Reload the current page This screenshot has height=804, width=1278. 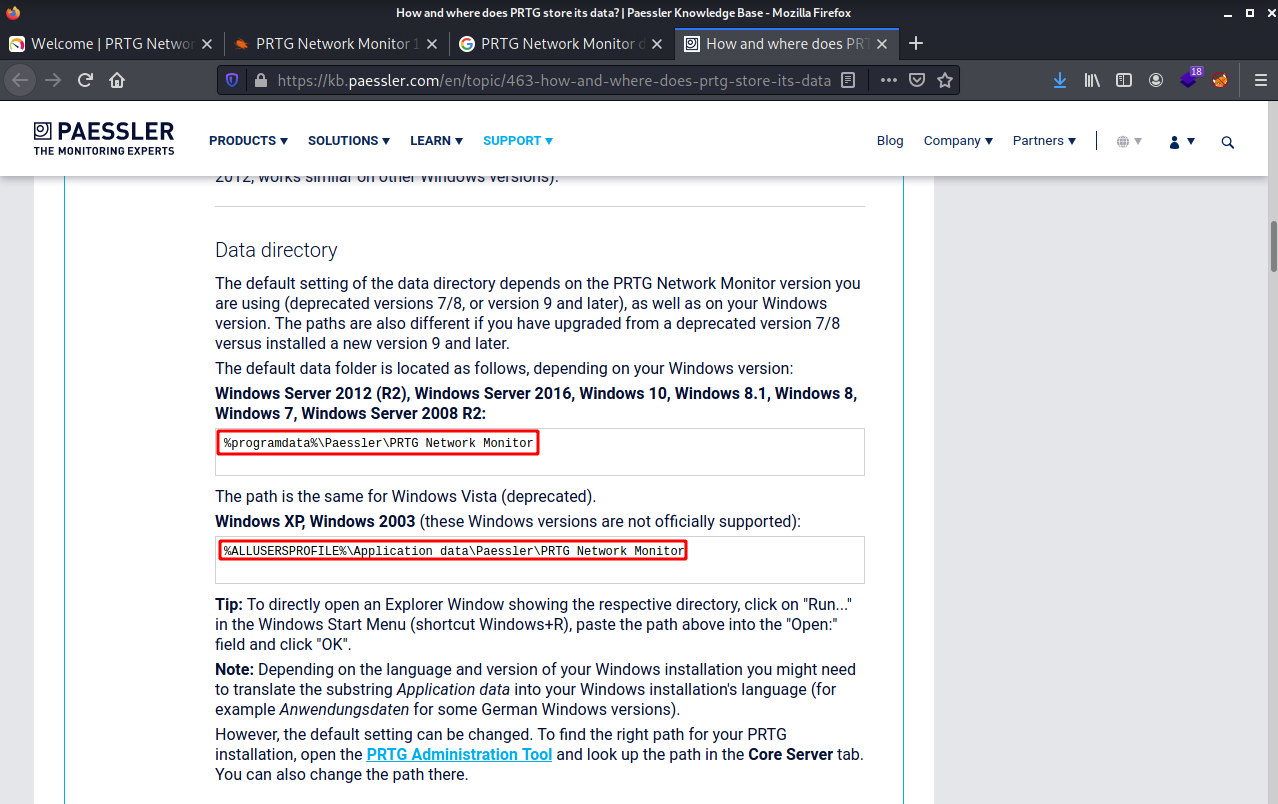86,80
